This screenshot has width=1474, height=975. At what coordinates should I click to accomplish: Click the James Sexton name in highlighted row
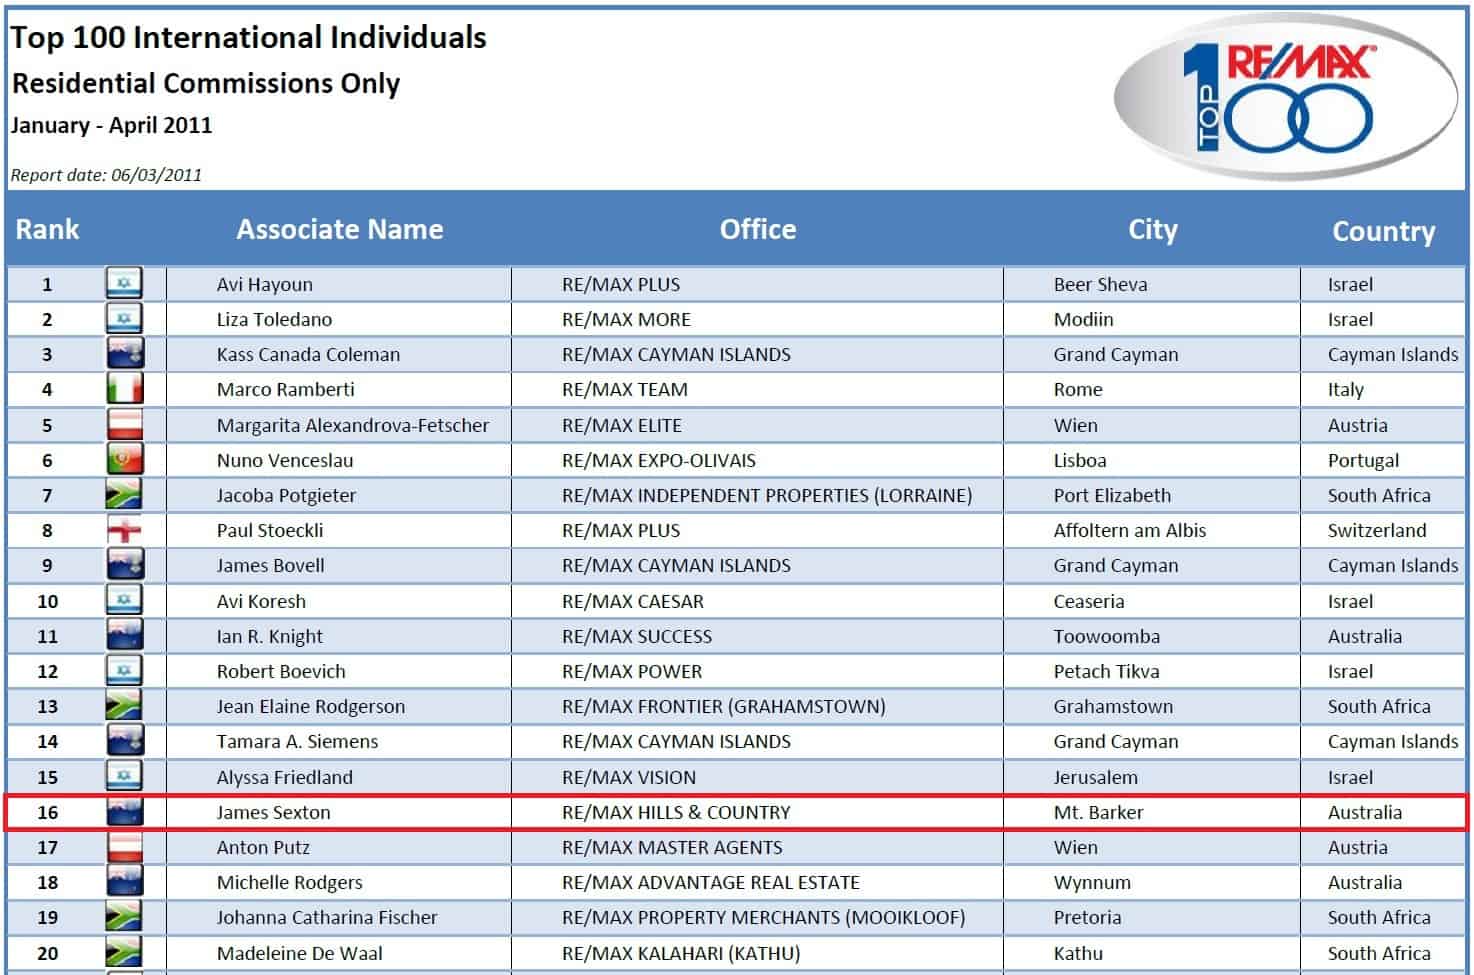pyautogui.click(x=273, y=812)
